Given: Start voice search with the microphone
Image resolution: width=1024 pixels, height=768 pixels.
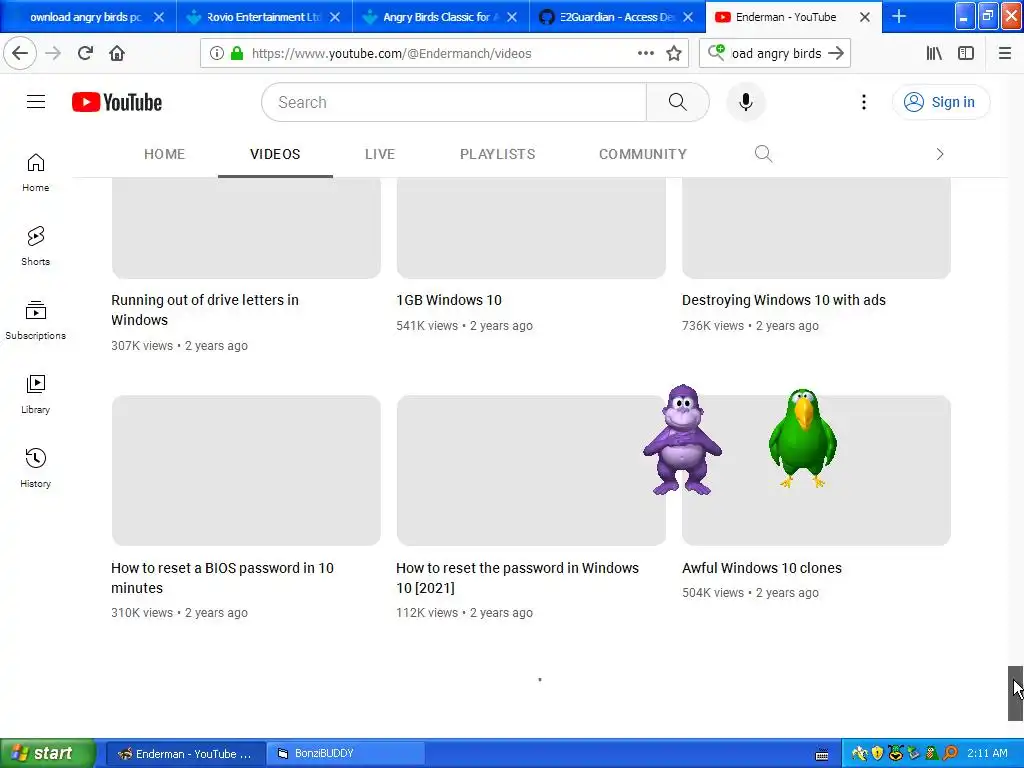Looking at the screenshot, I should pyautogui.click(x=746, y=102).
